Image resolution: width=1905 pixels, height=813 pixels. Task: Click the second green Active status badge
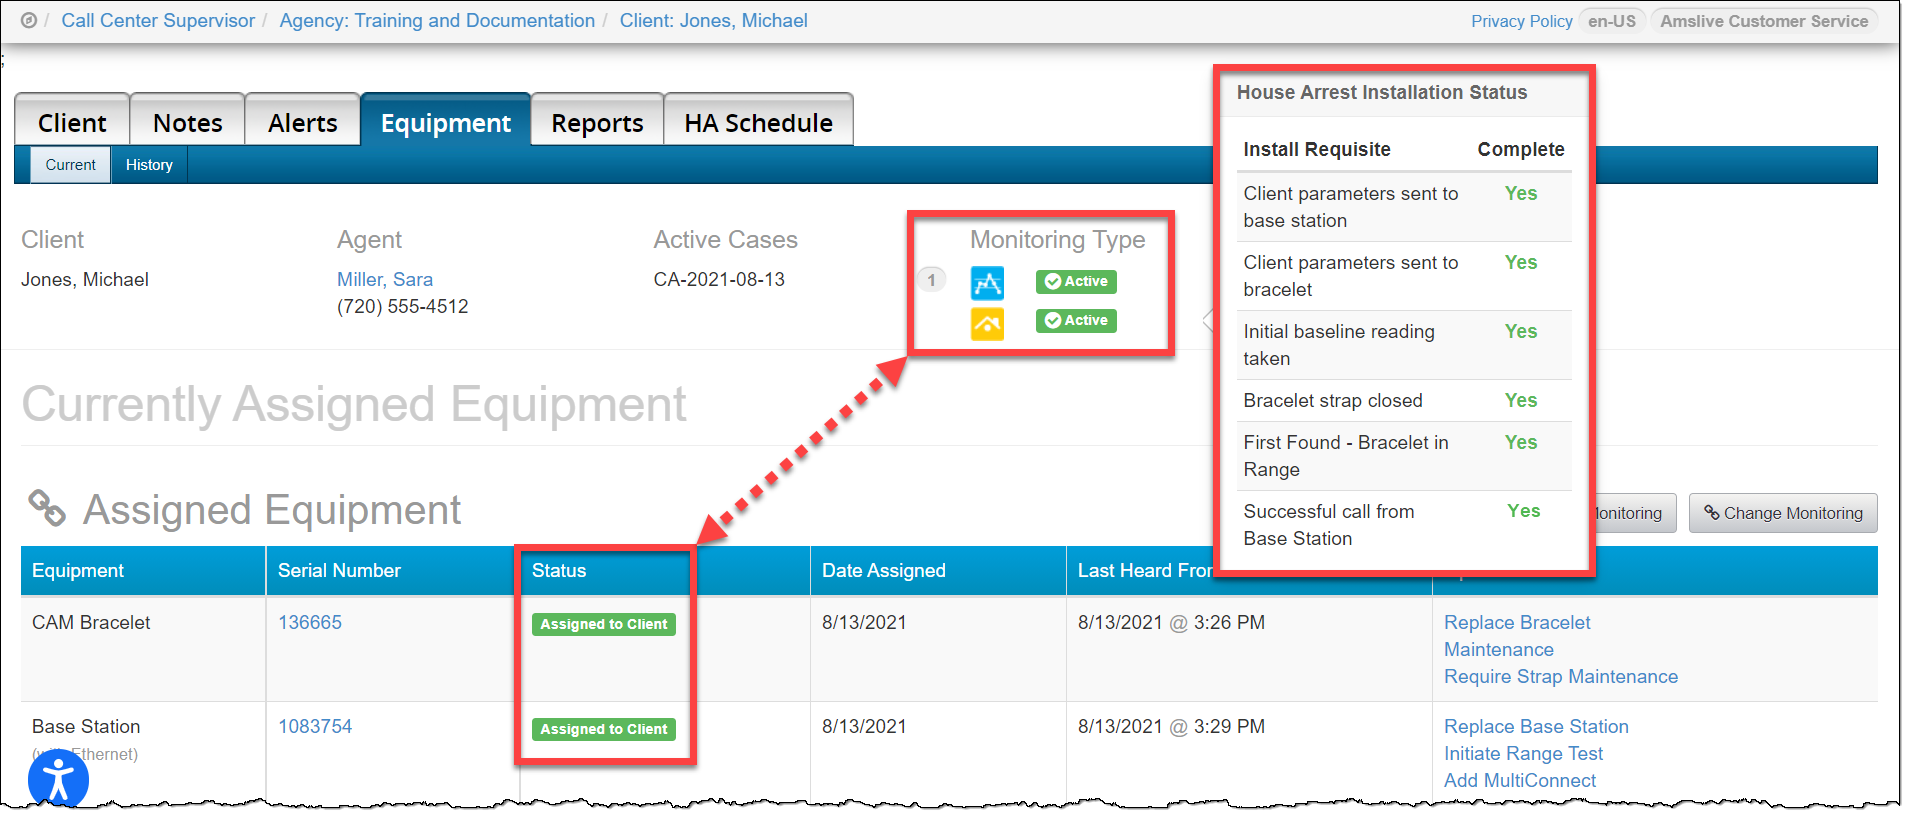tap(1075, 321)
